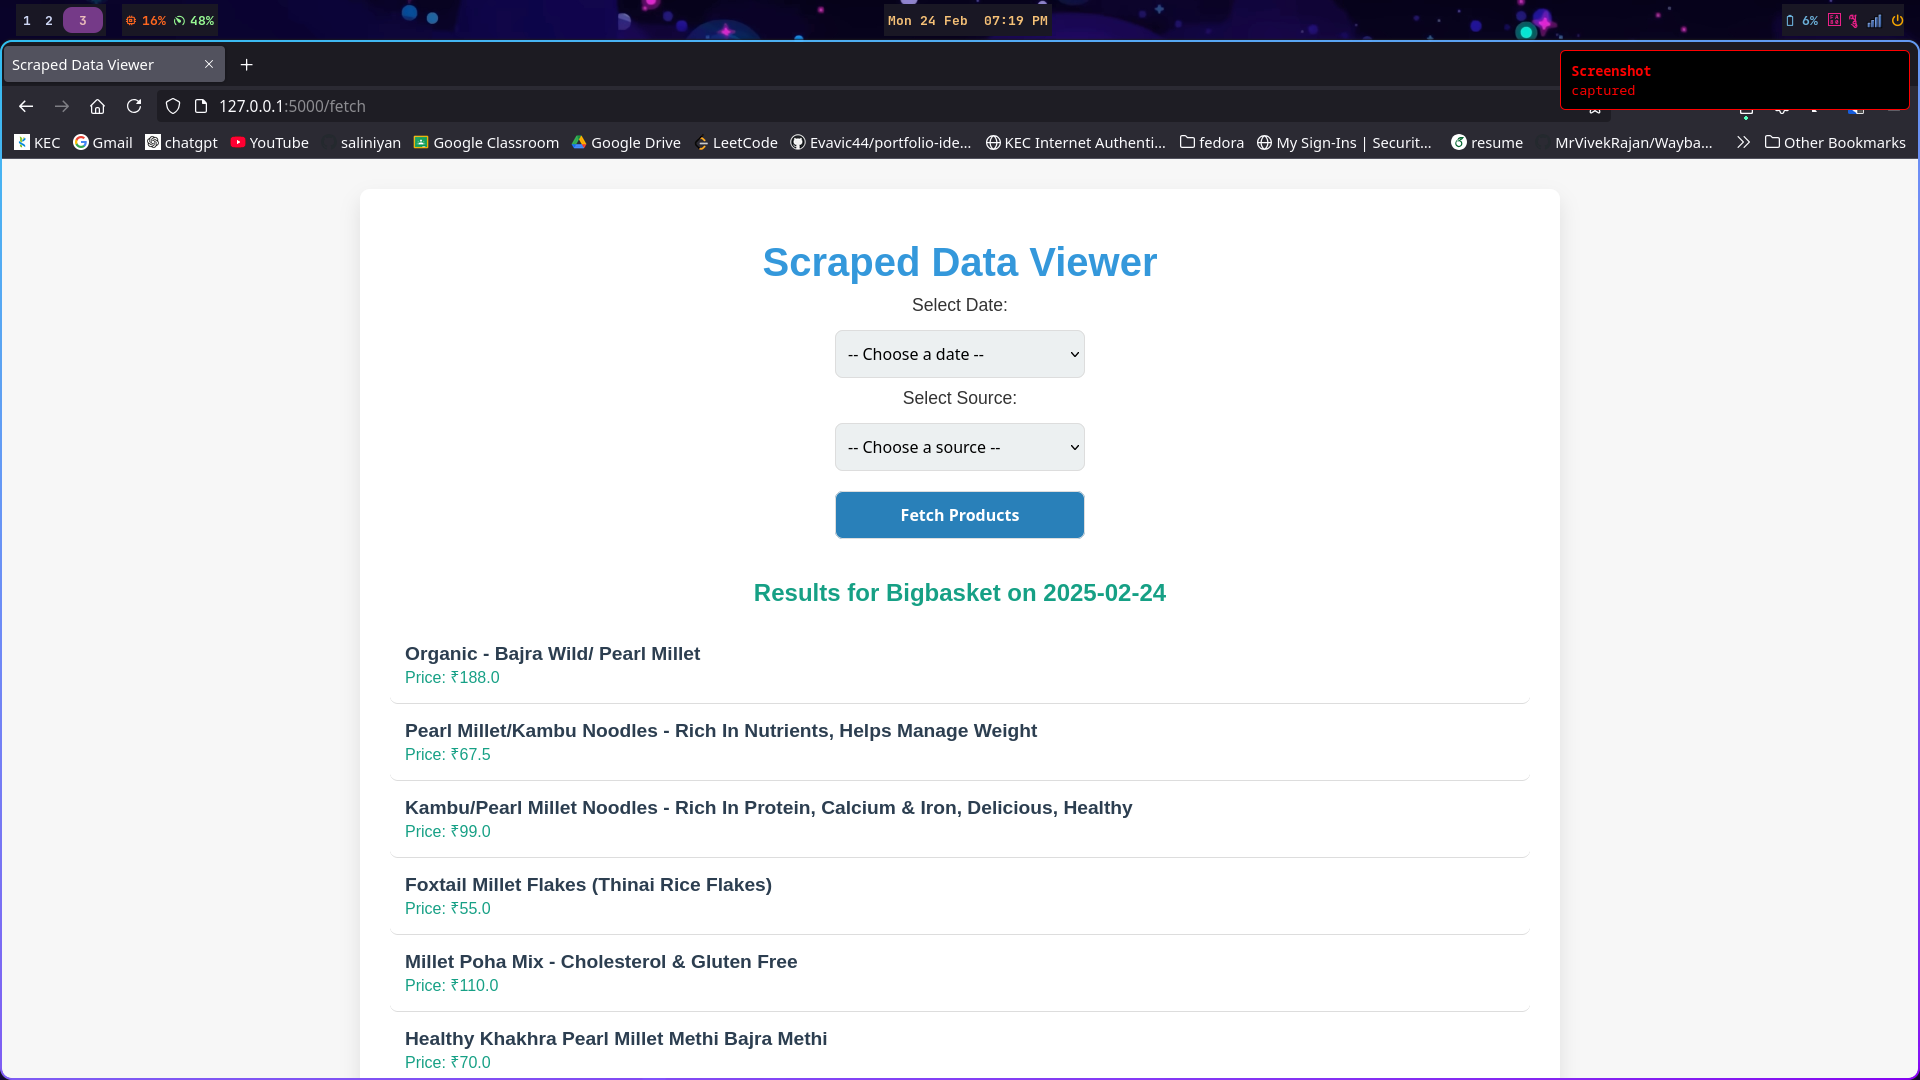Open the fedora bookmarks folder
1920x1080 pixels.
[x=1212, y=143]
